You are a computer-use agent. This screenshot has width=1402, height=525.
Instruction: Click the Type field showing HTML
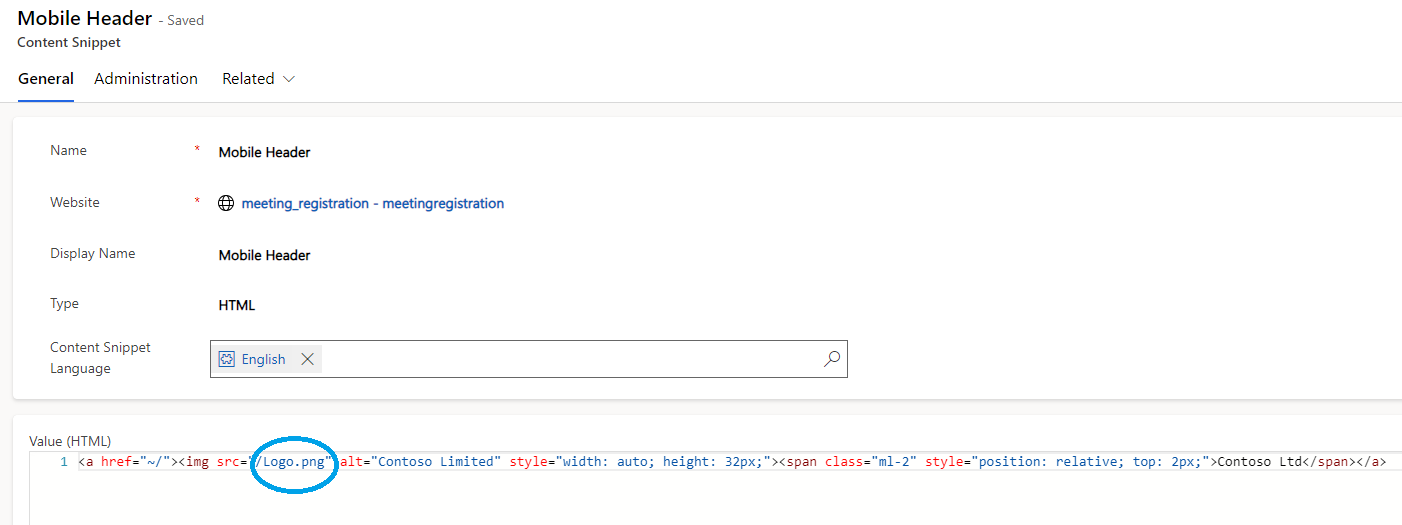237,305
